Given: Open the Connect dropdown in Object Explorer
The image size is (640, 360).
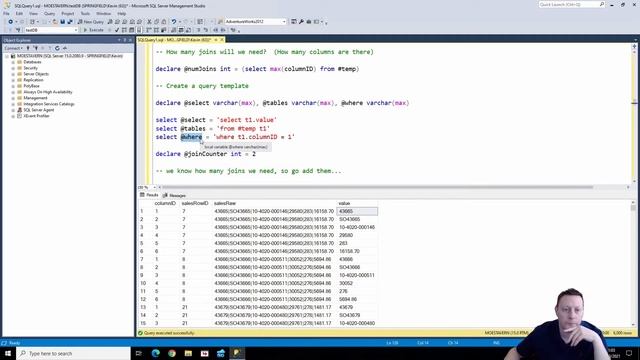Looking at the screenshot, I should (13, 48).
